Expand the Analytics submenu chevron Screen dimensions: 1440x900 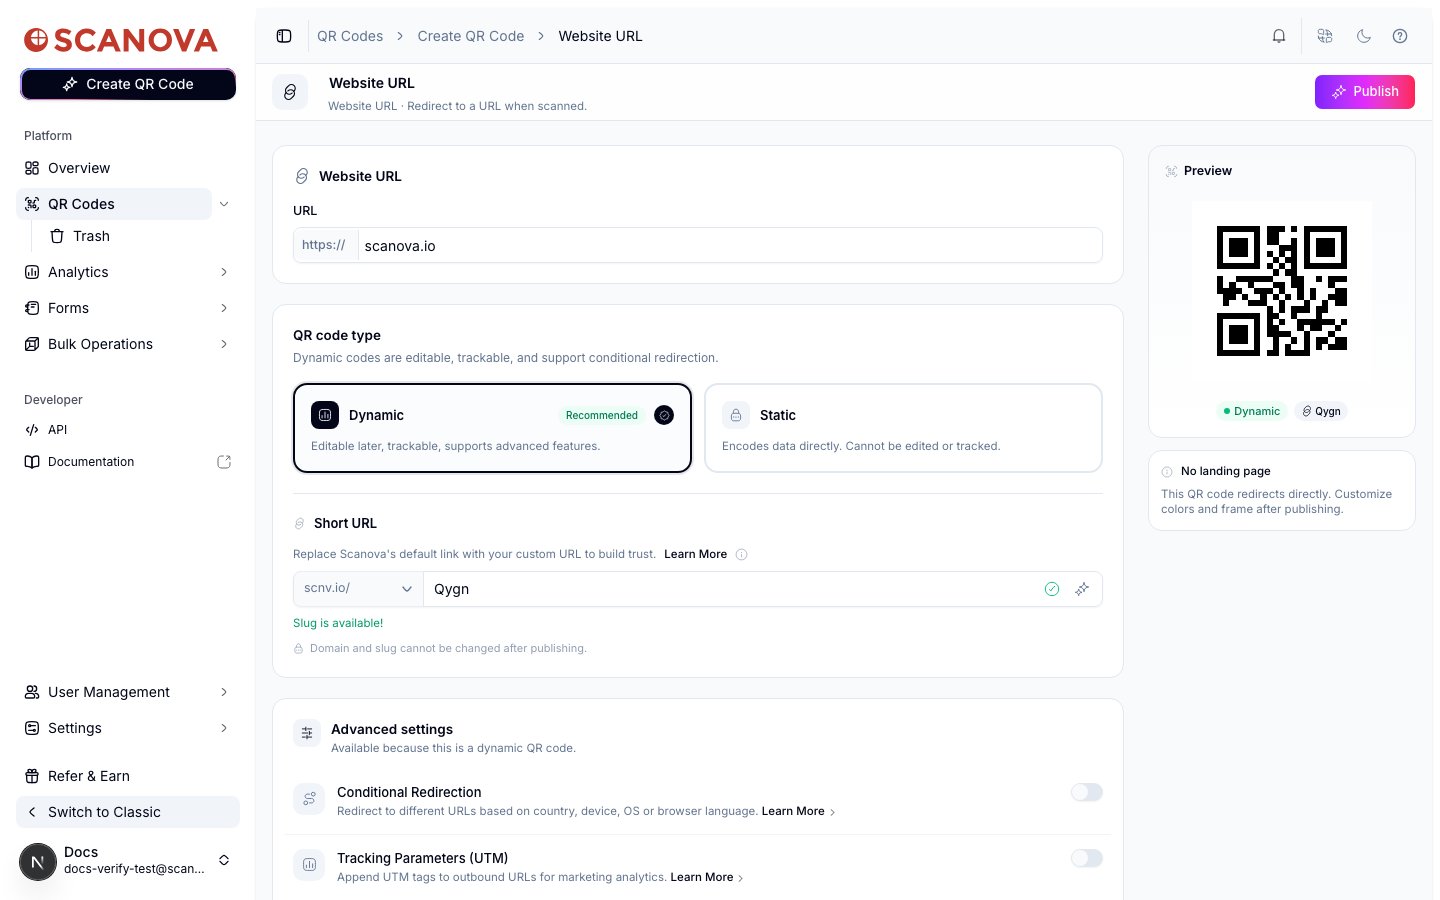[x=224, y=272]
